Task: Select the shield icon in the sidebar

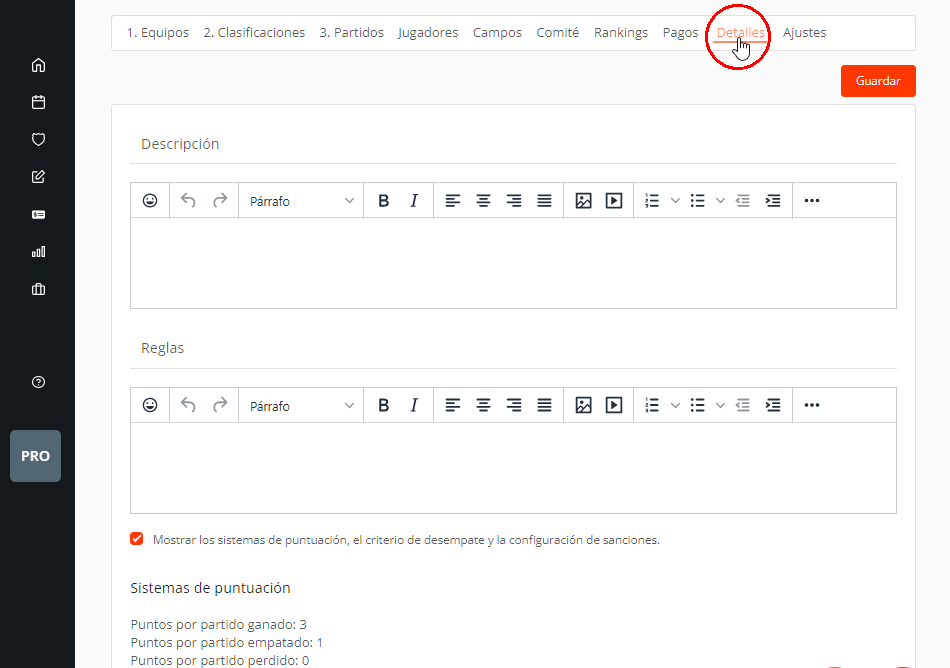Action: [38, 139]
